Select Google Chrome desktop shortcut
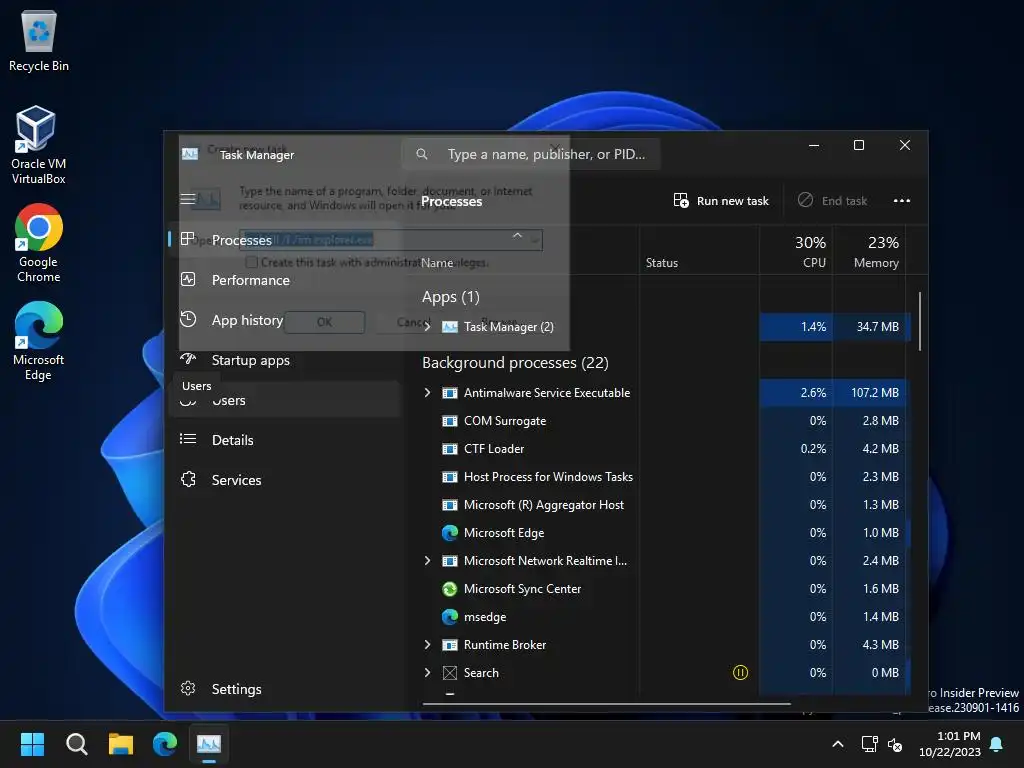This screenshot has height=768, width=1024. [39, 243]
